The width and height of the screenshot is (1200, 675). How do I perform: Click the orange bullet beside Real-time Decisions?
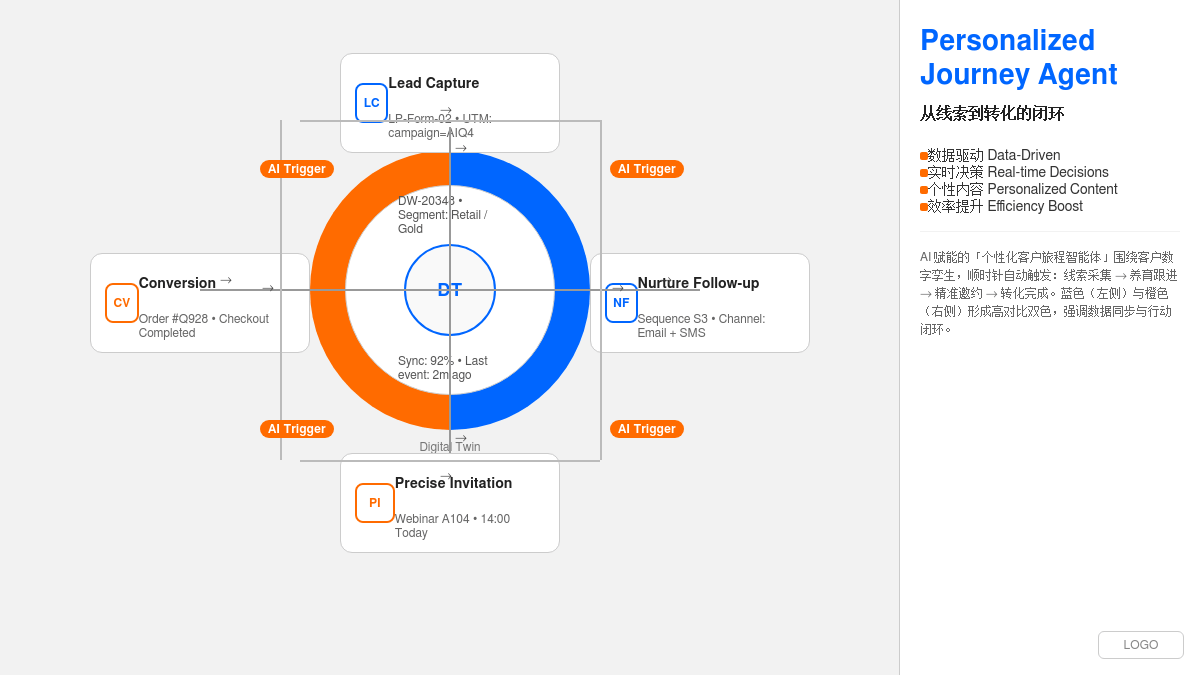pyautogui.click(x=924, y=173)
